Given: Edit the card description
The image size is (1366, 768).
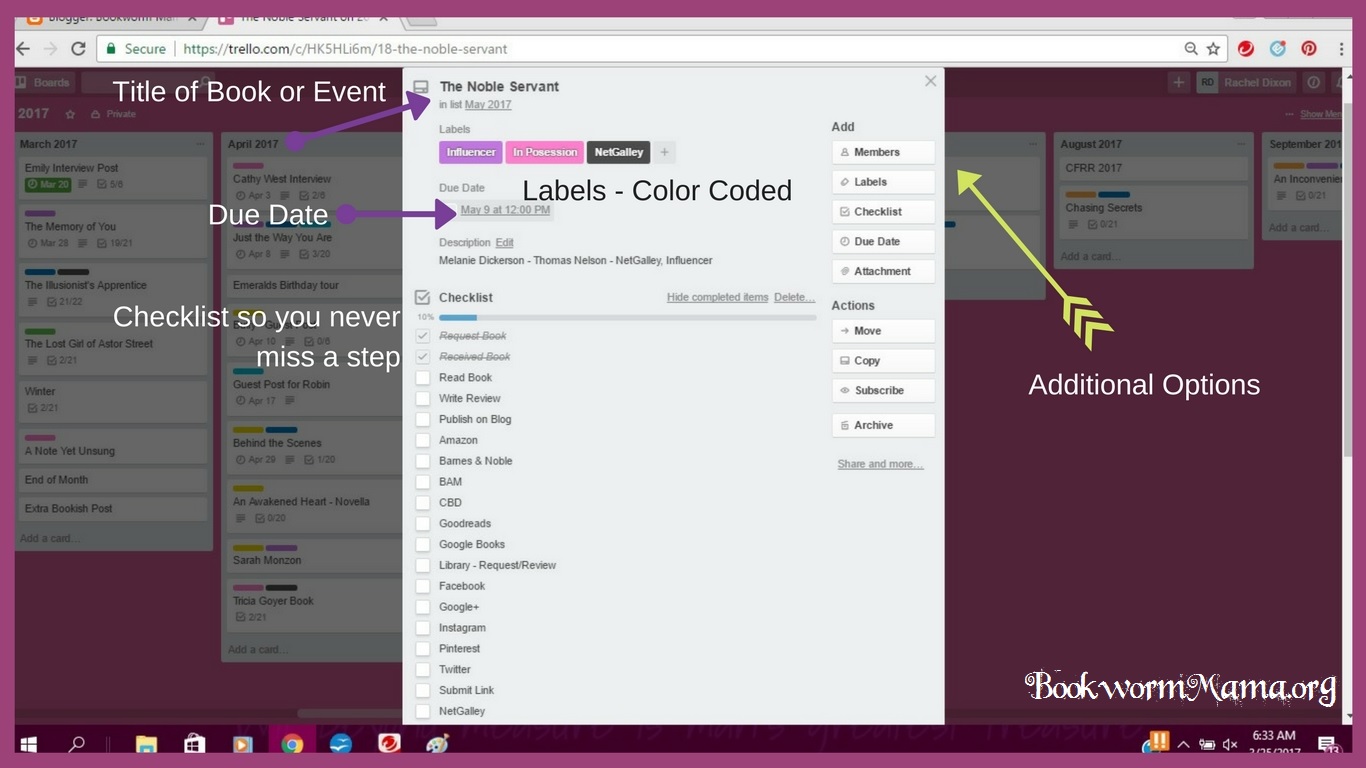Looking at the screenshot, I should pos(504,243).
